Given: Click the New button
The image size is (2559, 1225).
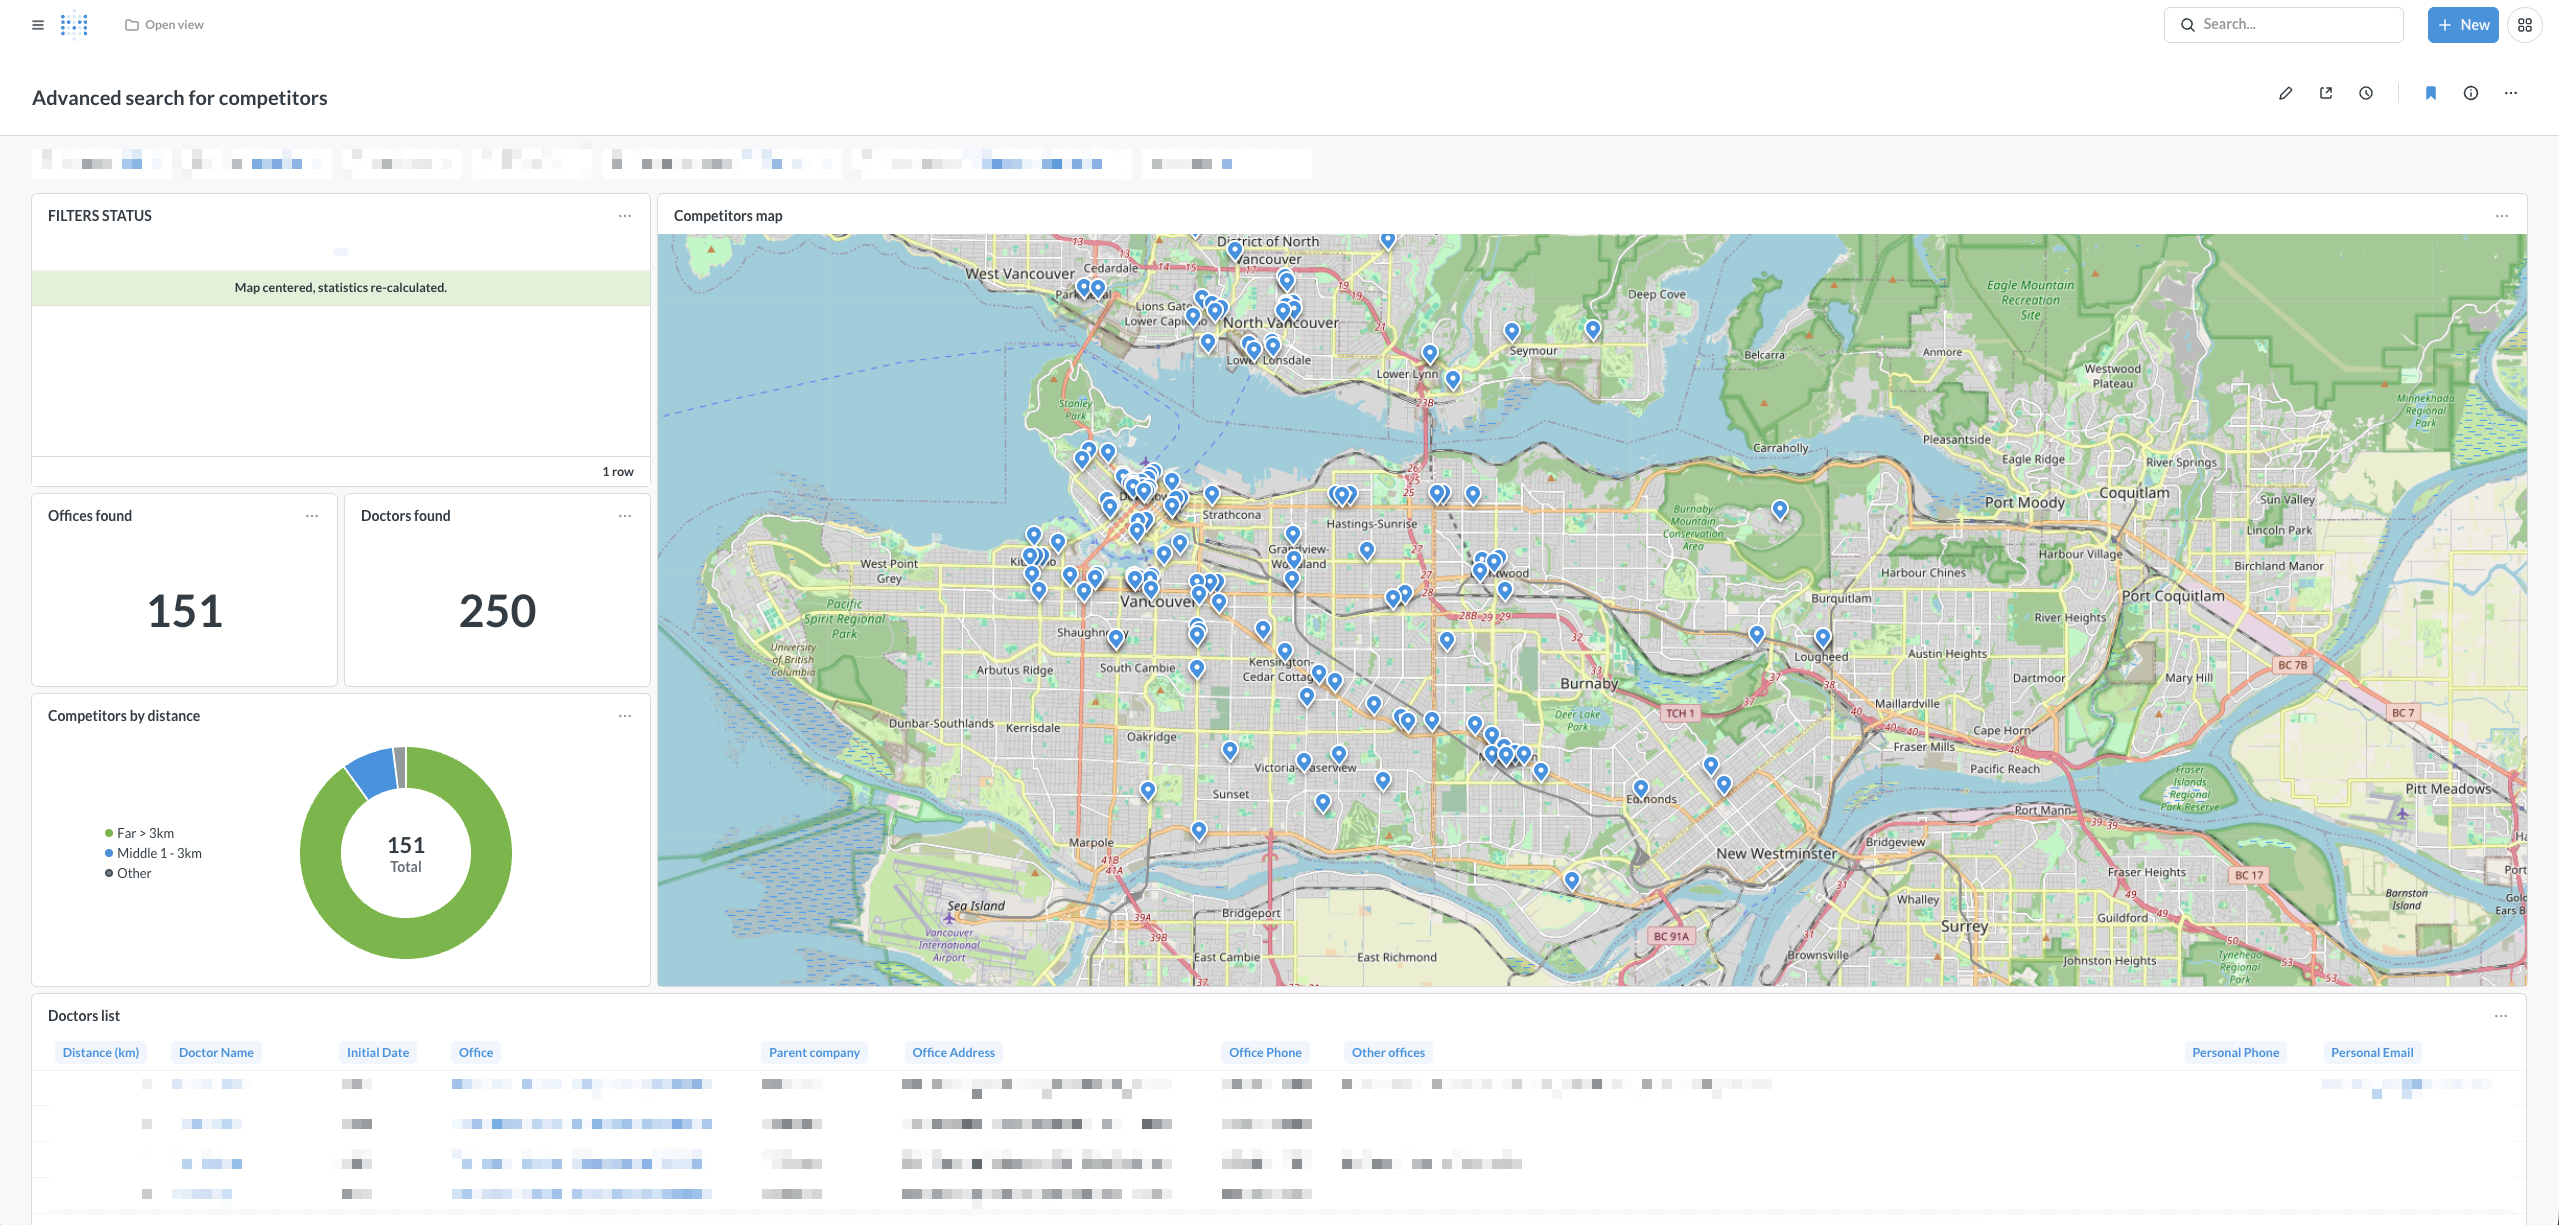Looking at the screenshot, I should click(2463, 25).
